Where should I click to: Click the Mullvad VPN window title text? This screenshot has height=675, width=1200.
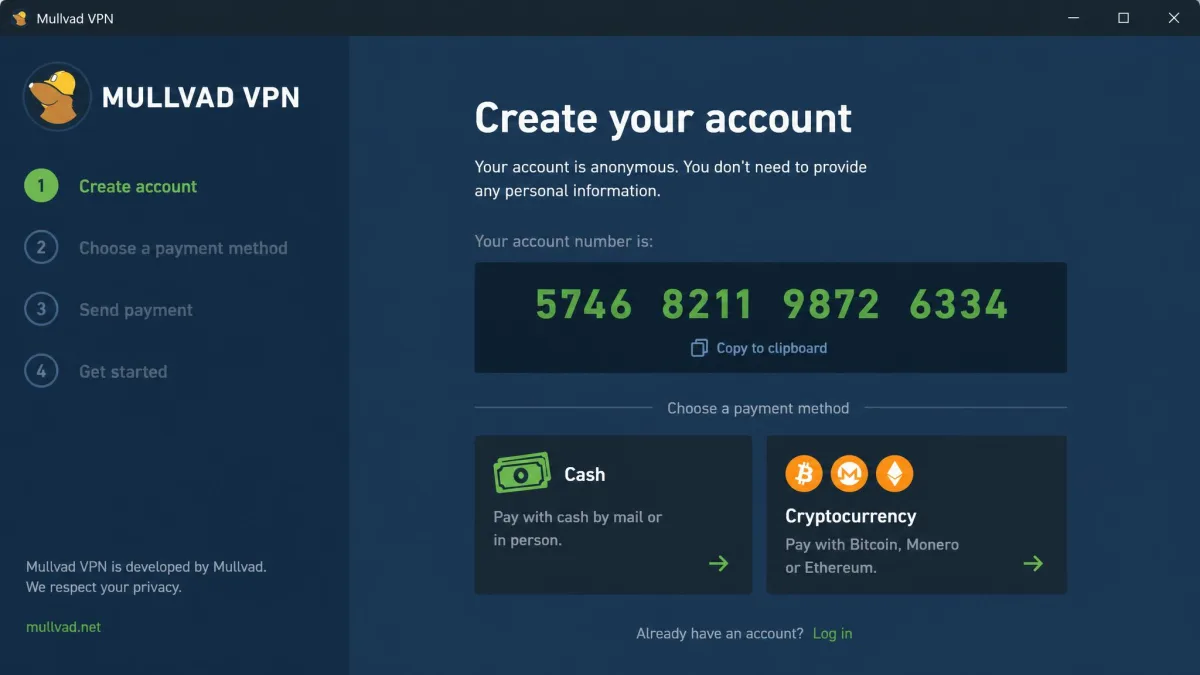[x=75, y=19]
